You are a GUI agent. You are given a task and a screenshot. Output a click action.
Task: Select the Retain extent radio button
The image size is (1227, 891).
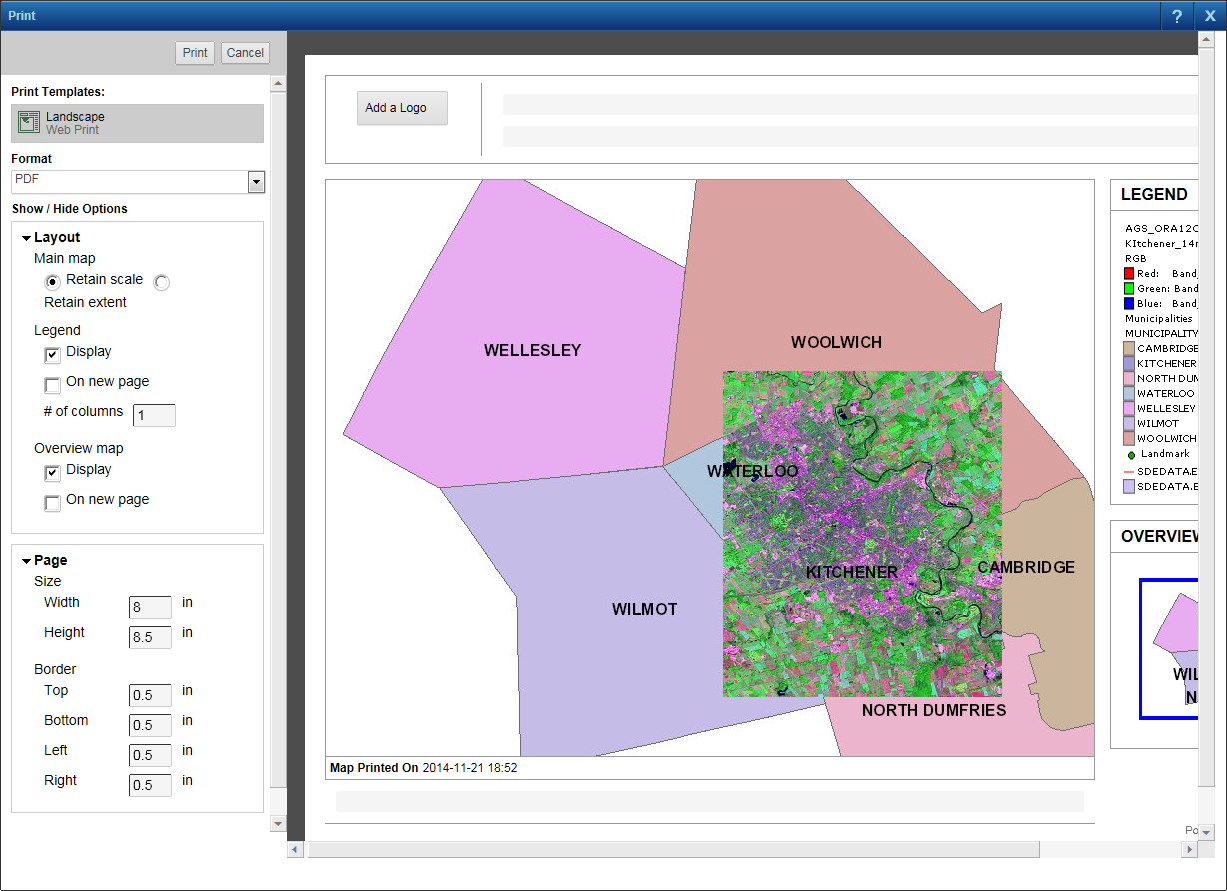click(162, 282)
